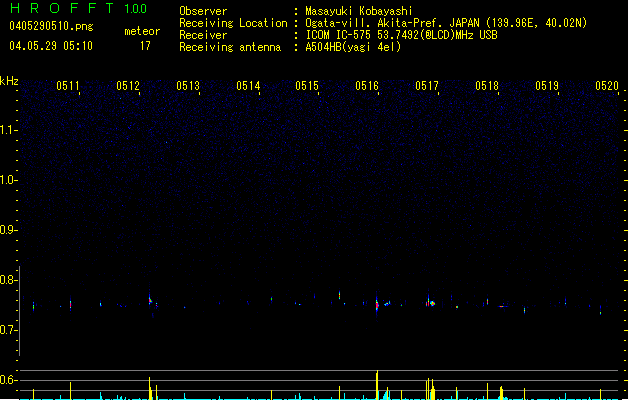Click the date 04.05.29 05:10

coord(51,46)
